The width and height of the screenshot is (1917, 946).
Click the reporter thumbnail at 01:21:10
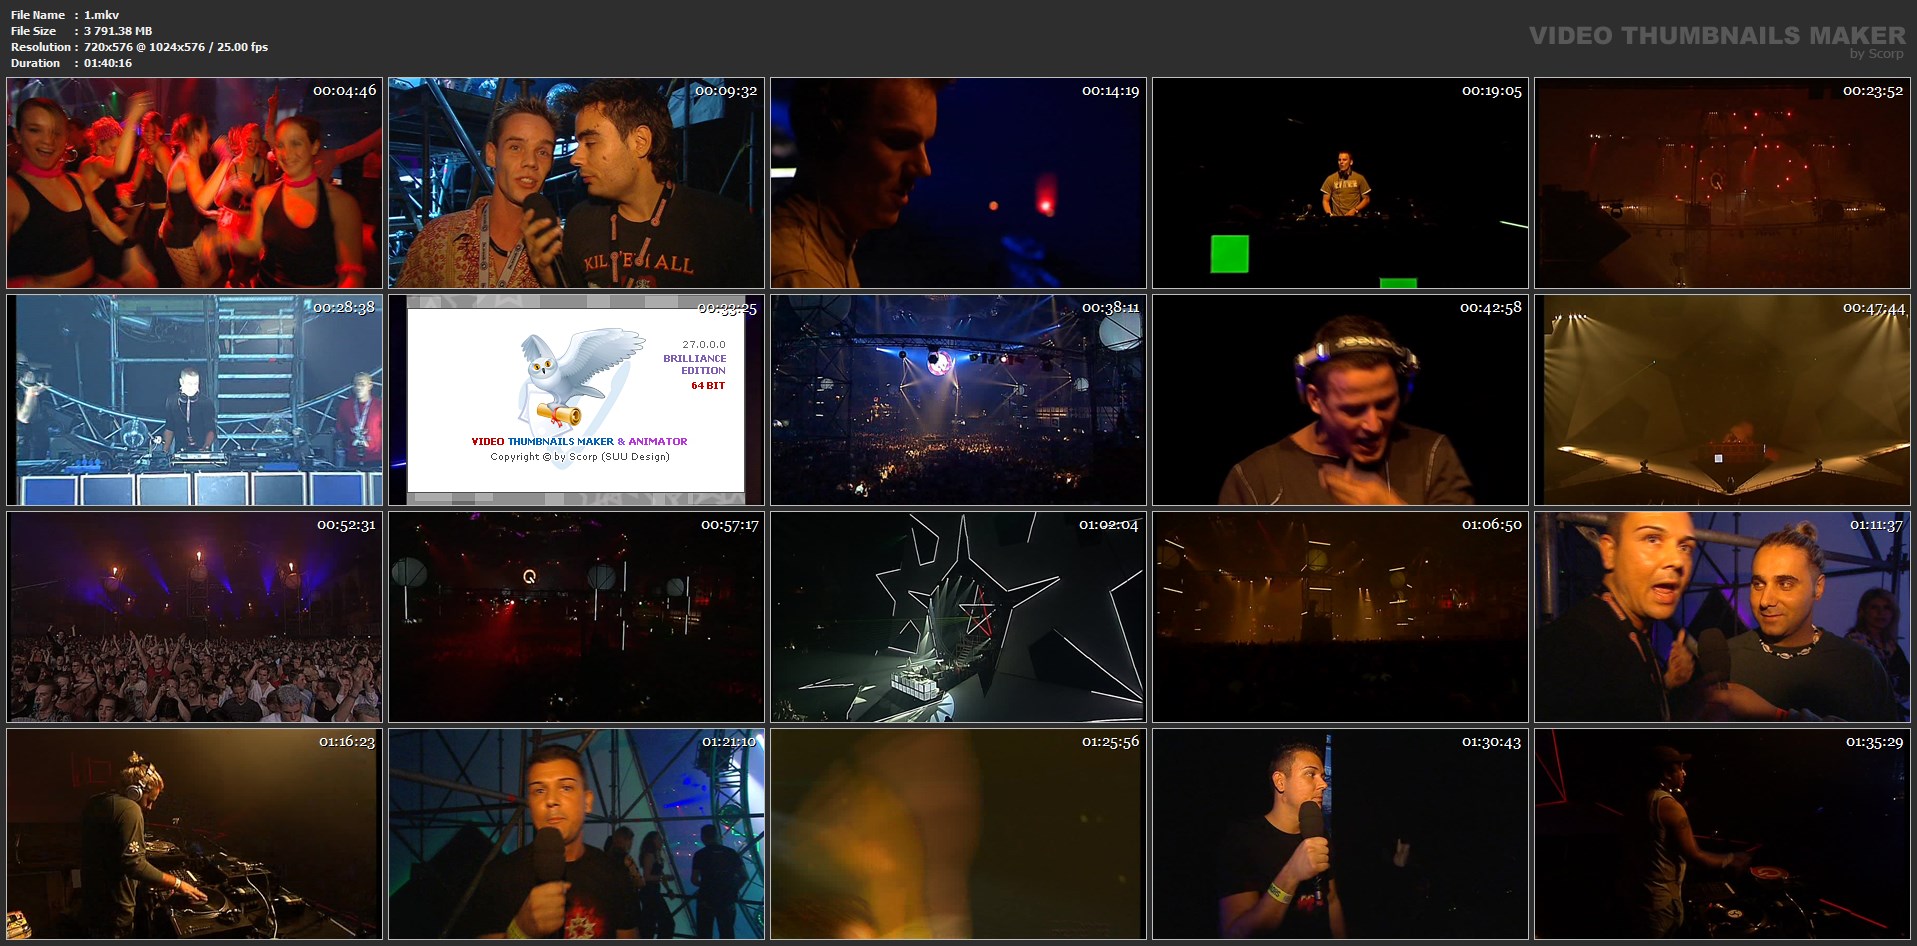click(576, 834)
